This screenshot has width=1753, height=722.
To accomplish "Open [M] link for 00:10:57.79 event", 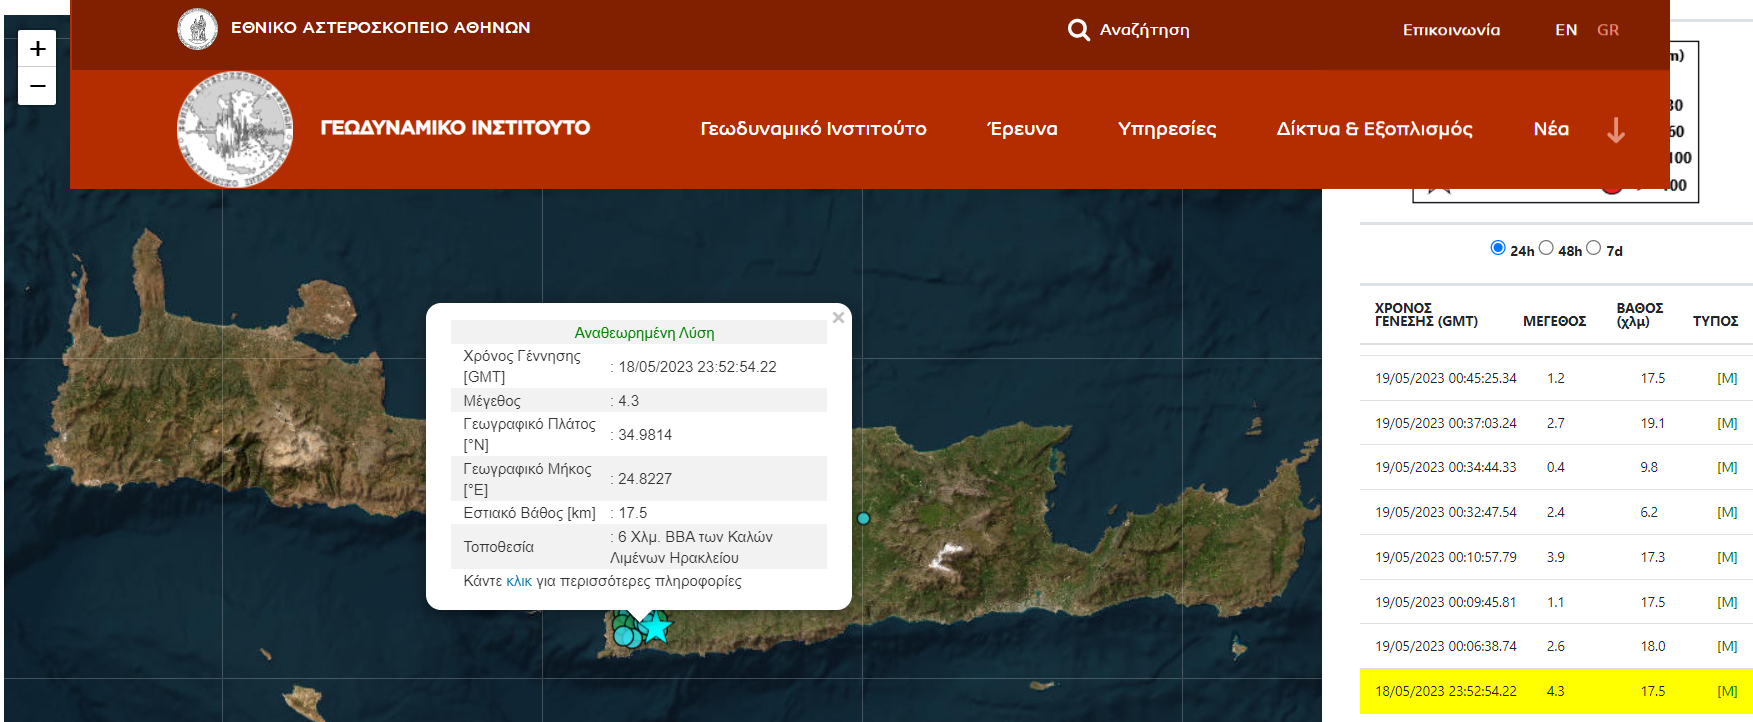I will [1727, 557].
